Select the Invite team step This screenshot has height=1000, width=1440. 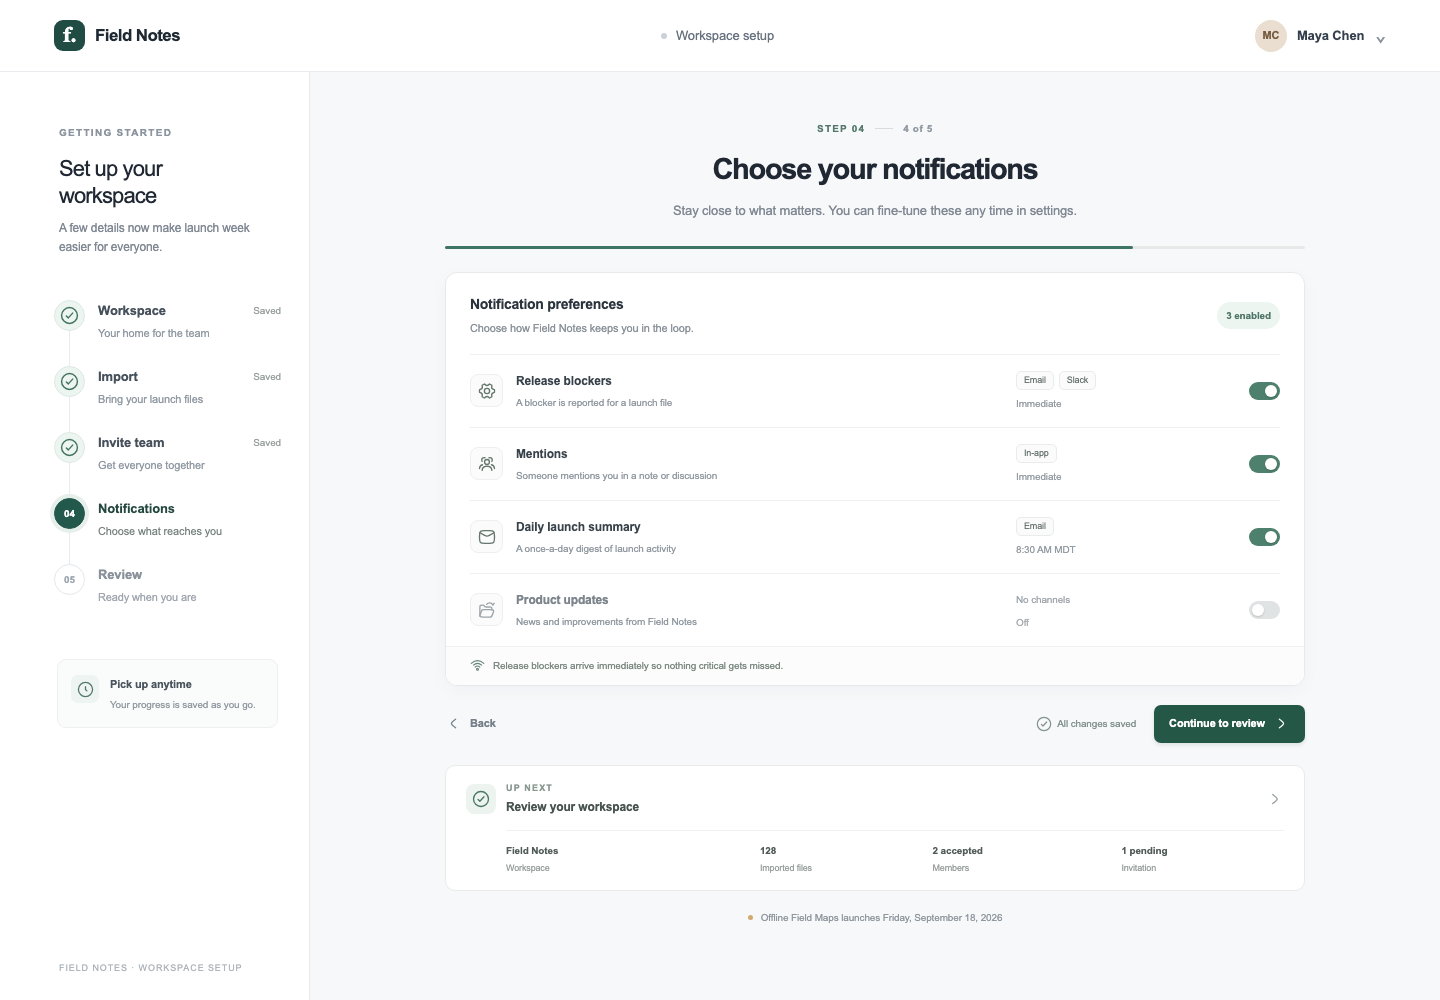[167, 453]
